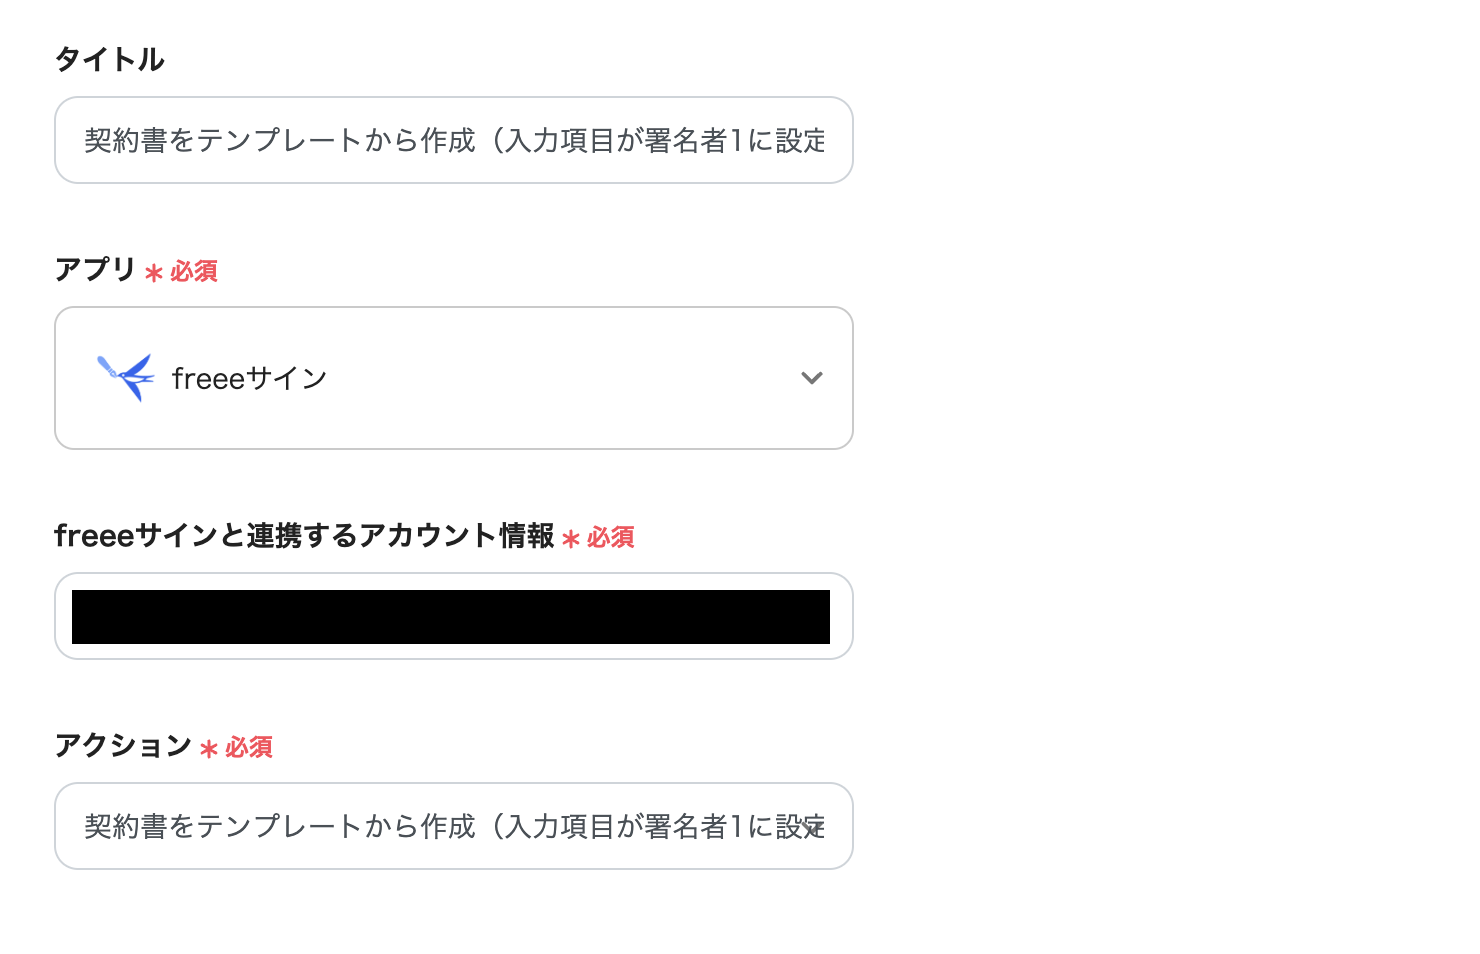Click the red asterisk next to アクション
The width and height of the screenshot is (1480, 954).
click(x=209, y=749)
